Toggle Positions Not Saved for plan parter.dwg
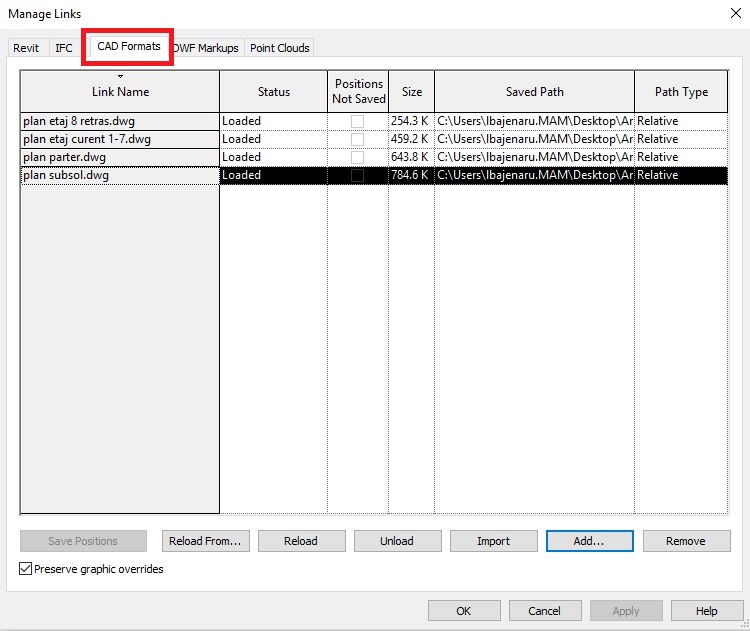 pos(357,157)
